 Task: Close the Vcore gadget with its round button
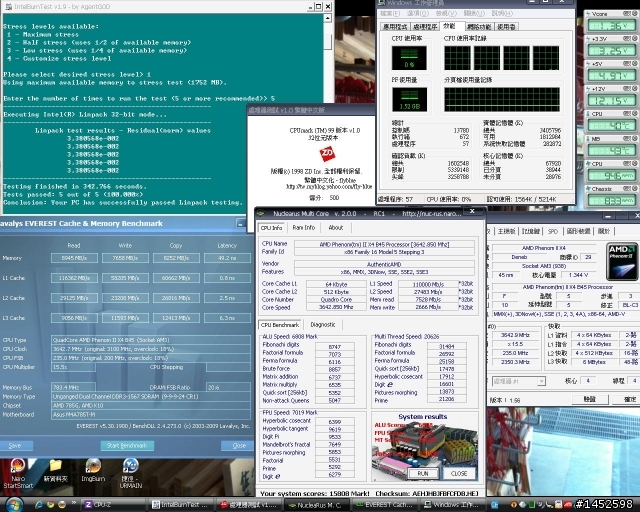[x=635, y=13]
